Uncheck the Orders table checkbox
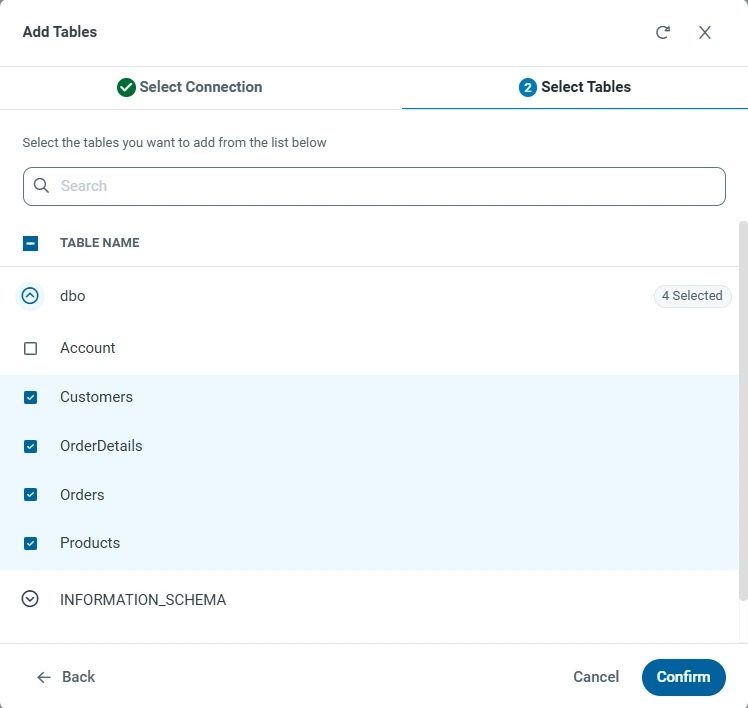Screen dimensions: 748x708 31,494
